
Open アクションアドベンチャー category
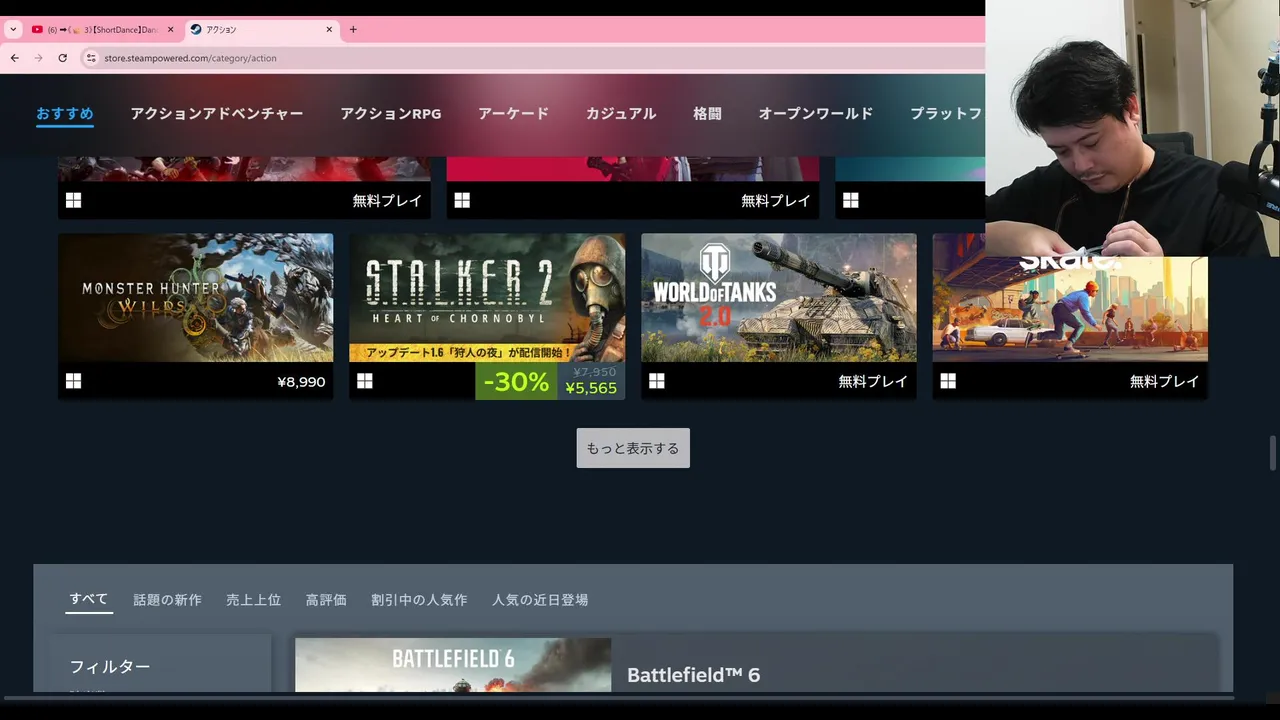click(x=217, y=114)
